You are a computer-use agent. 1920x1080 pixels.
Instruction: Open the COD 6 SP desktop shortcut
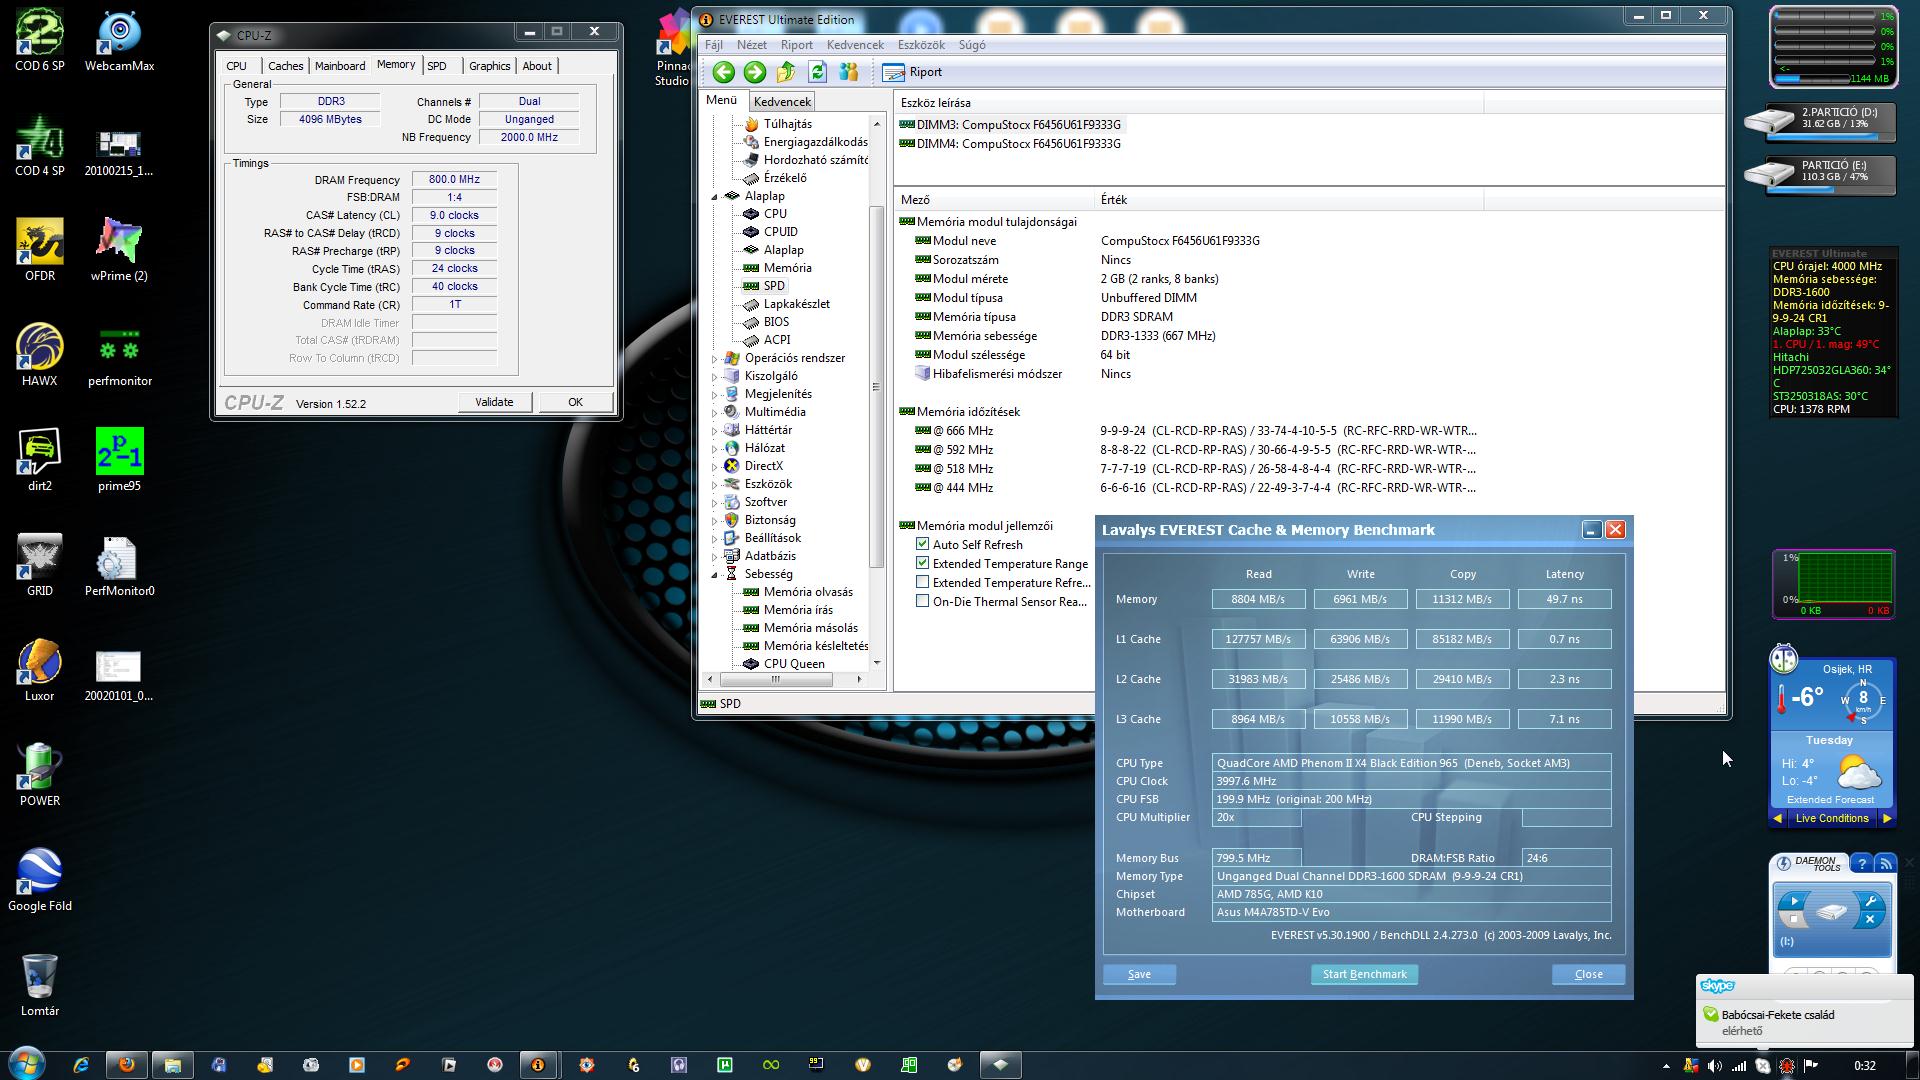click(x=40, y=40)
